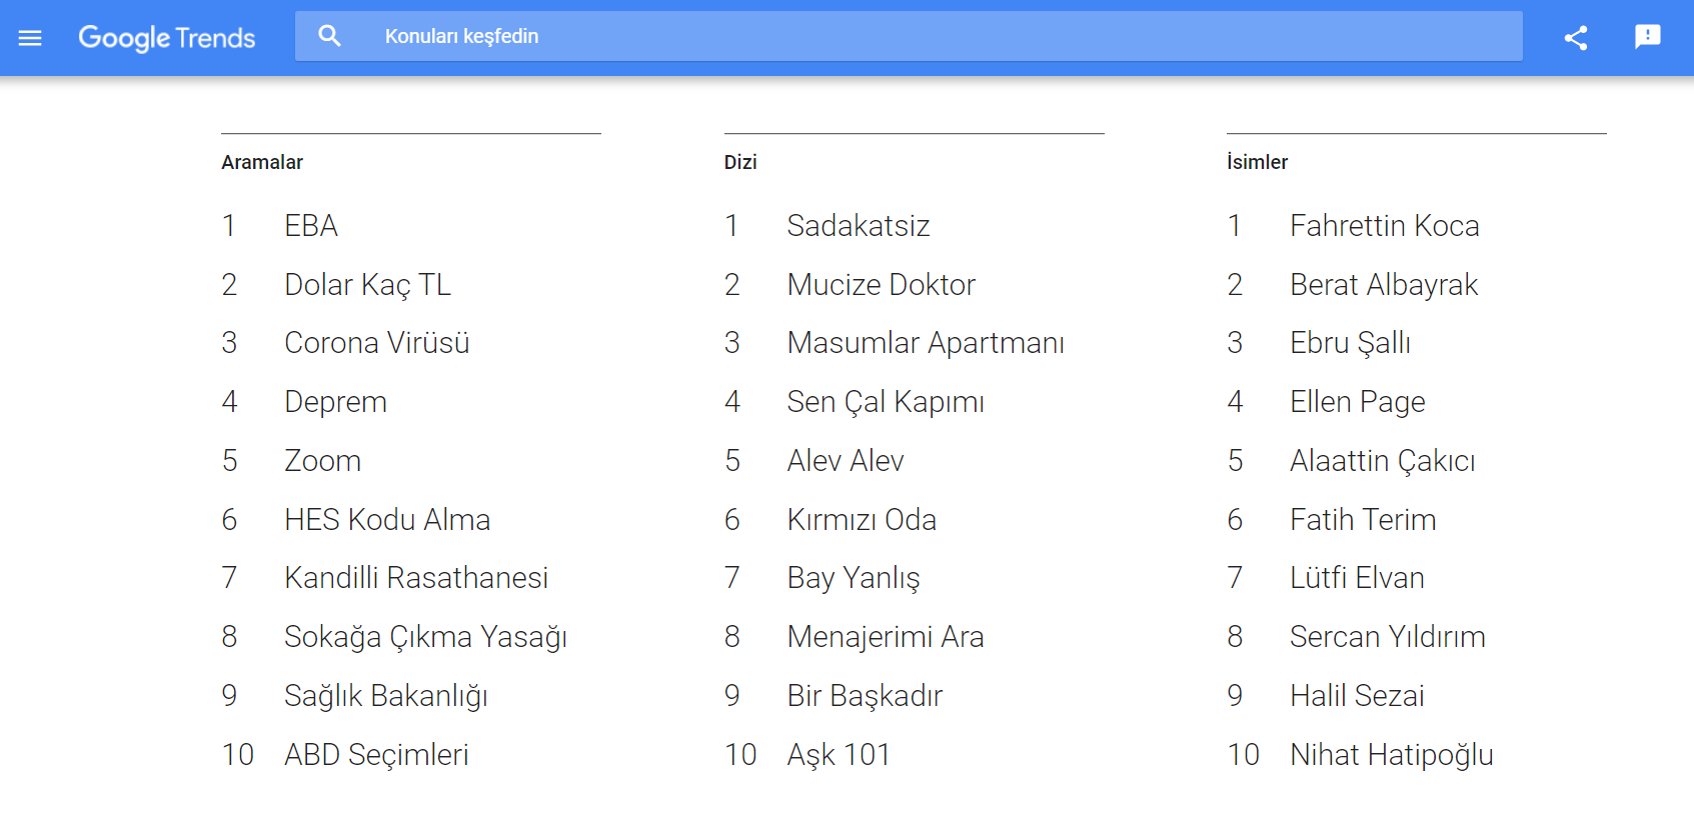Open the 'Ellen Page' name entry
The image size is (1694, 820).
tap(1357, 402)
